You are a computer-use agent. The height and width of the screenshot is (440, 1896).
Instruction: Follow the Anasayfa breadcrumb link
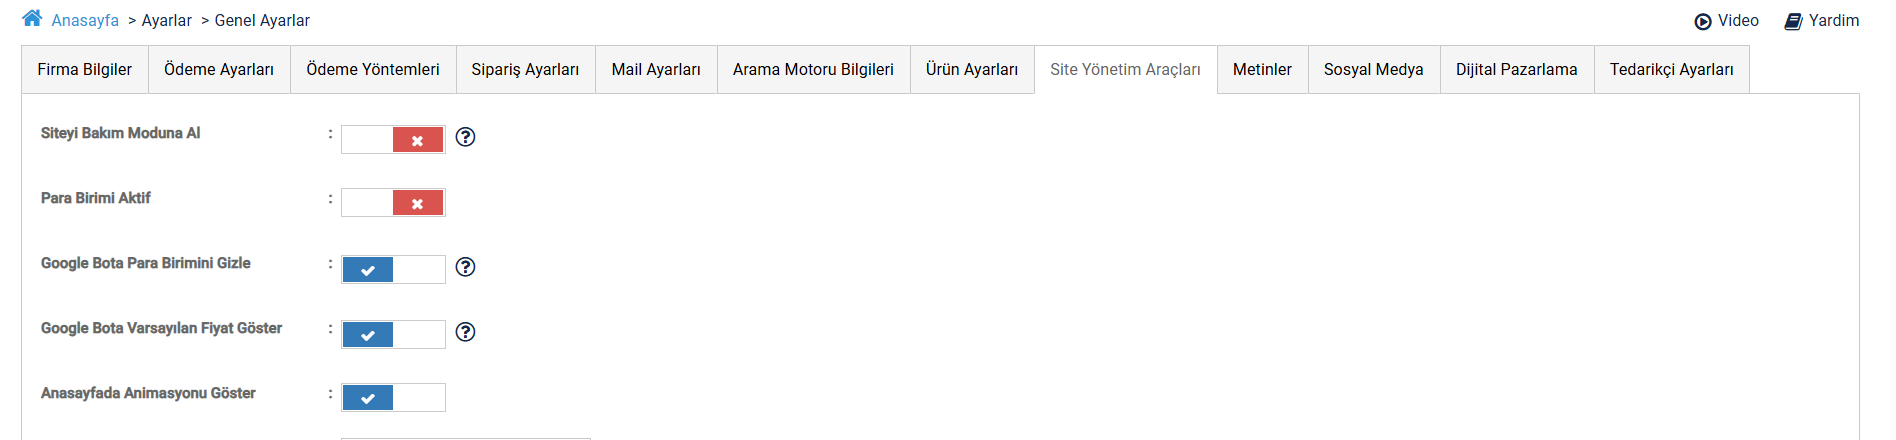coord(85,21)
